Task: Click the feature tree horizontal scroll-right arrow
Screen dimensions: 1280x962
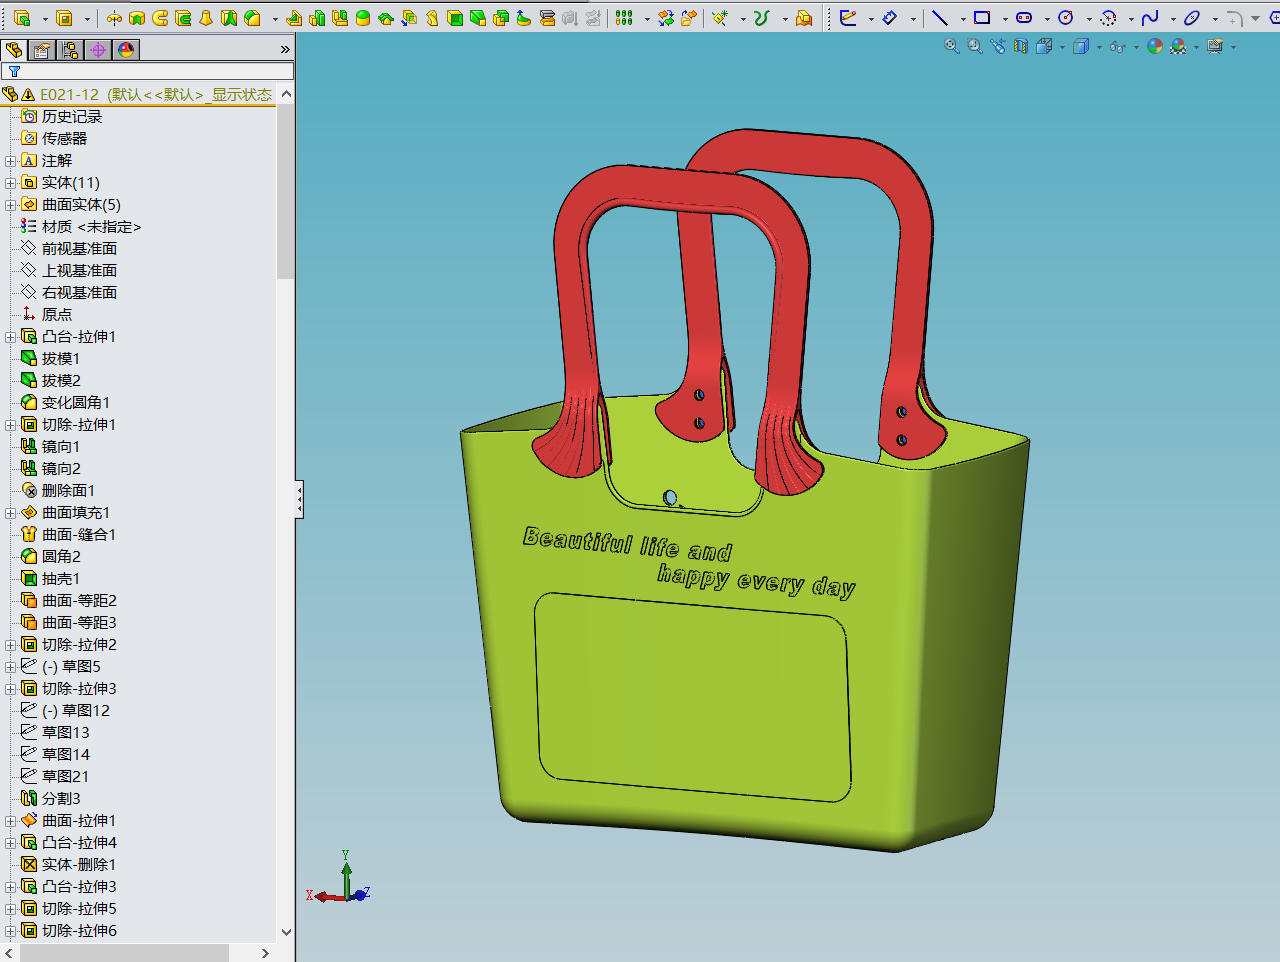Action: click(x=265, y=953)
